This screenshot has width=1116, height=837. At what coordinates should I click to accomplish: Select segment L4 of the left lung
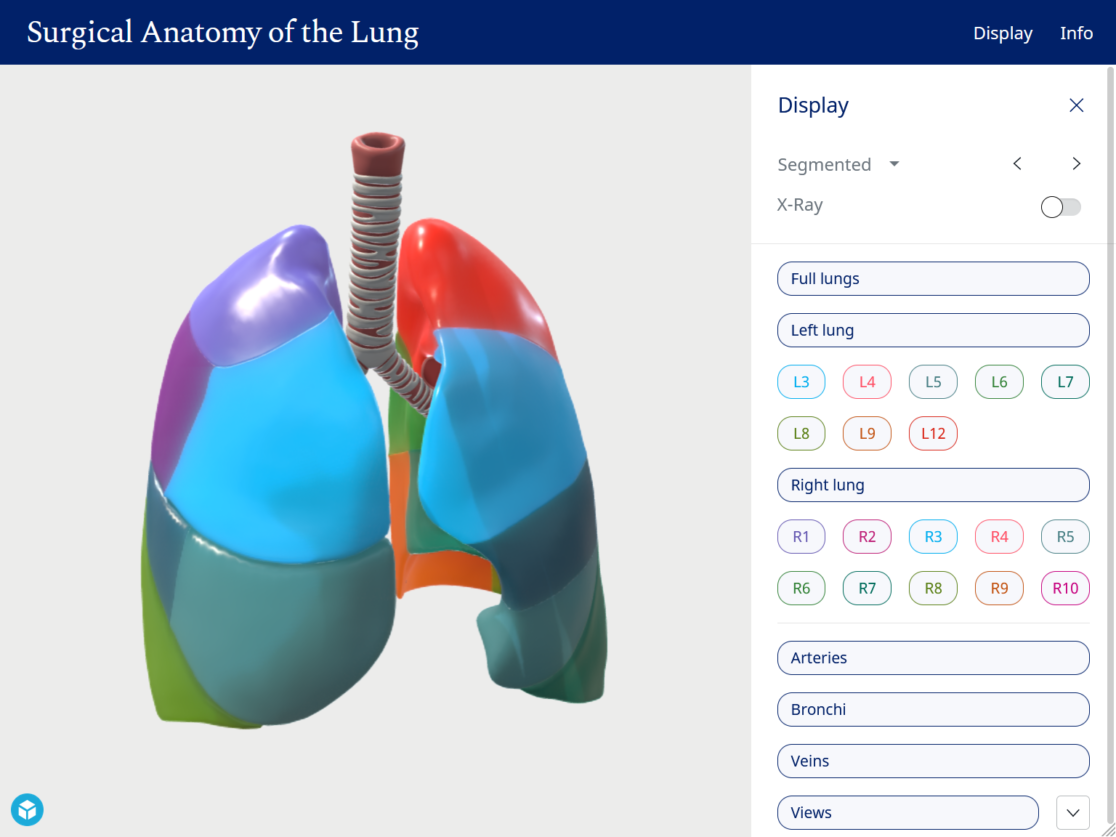[866, 381]
